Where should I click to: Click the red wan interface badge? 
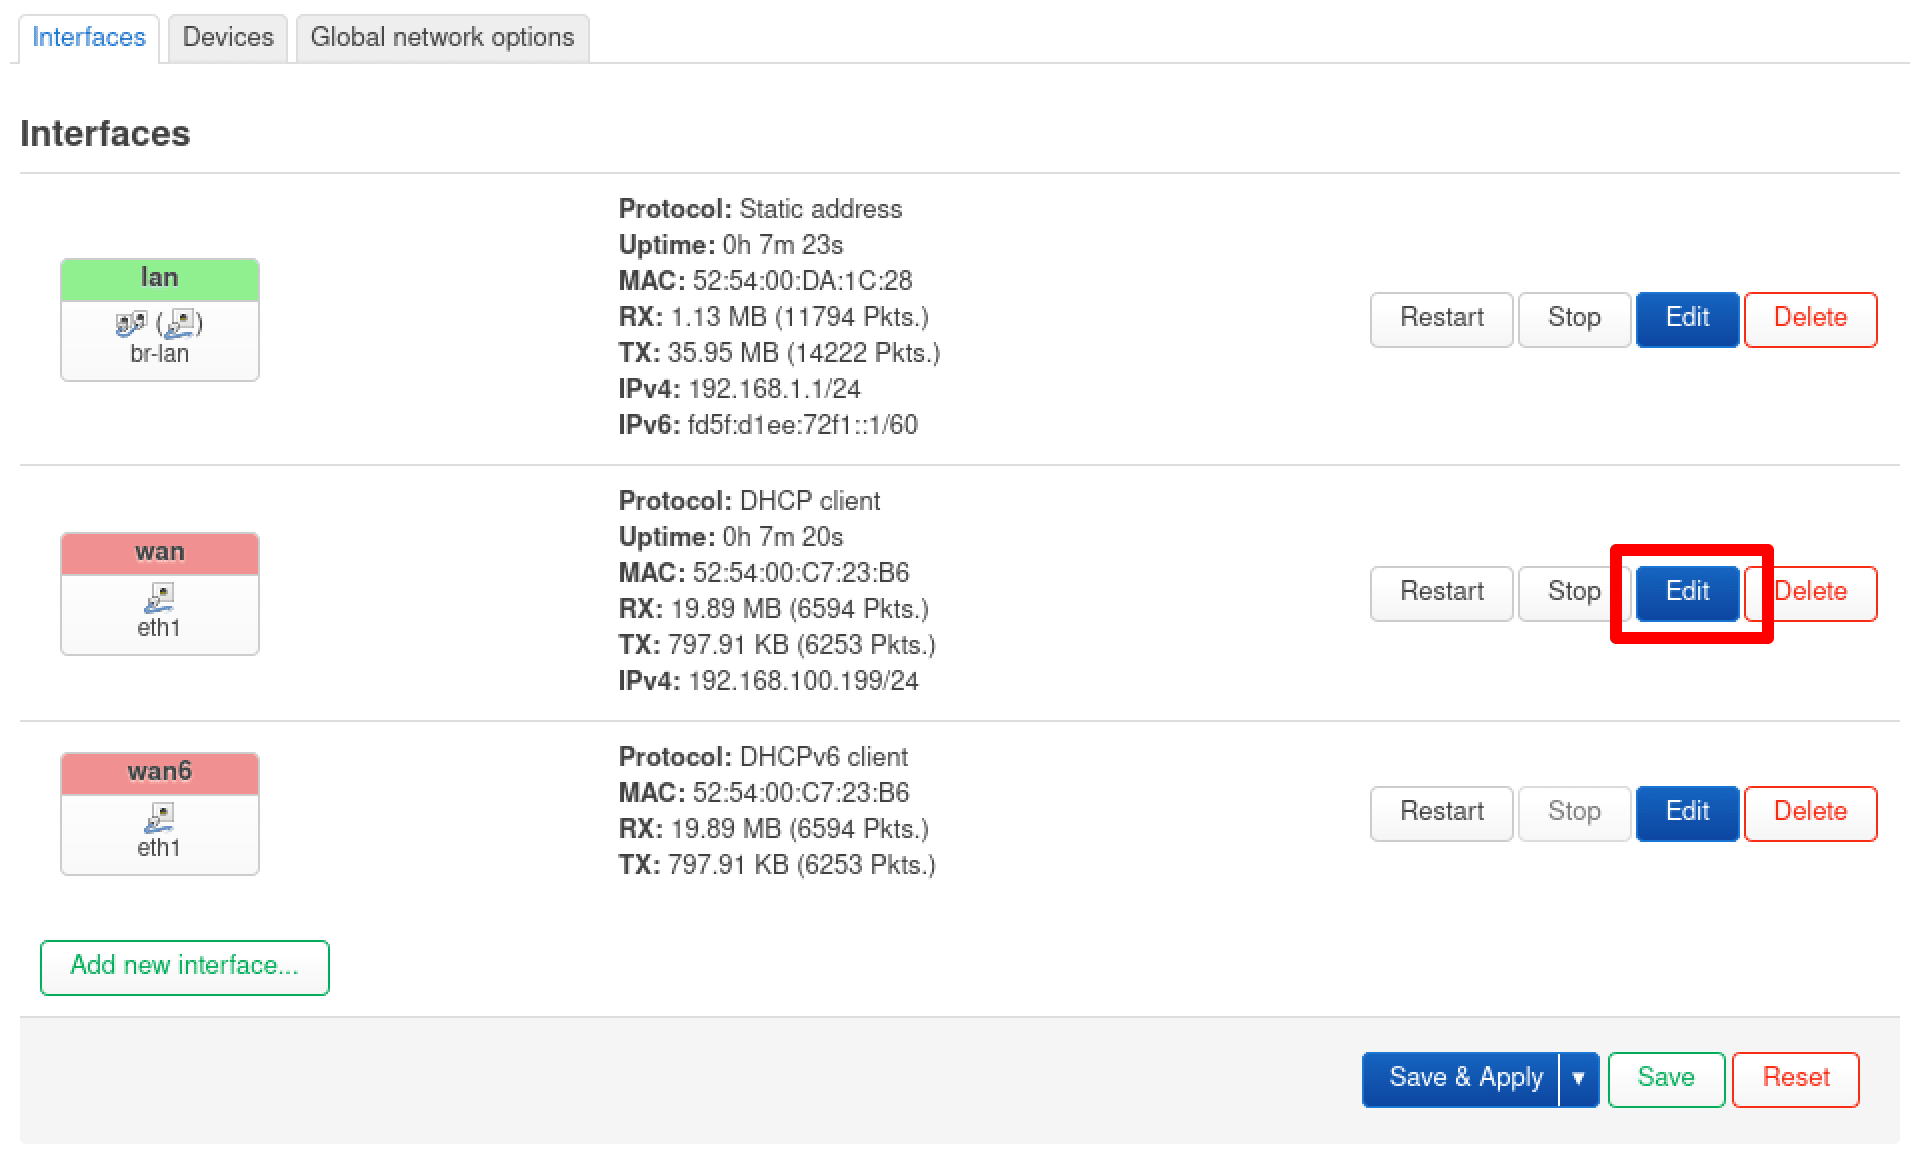coord(160,553)
